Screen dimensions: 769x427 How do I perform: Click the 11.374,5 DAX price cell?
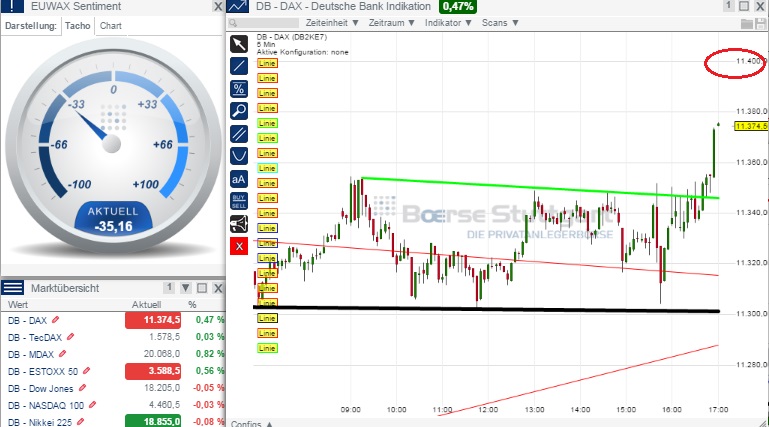point(153,320)
